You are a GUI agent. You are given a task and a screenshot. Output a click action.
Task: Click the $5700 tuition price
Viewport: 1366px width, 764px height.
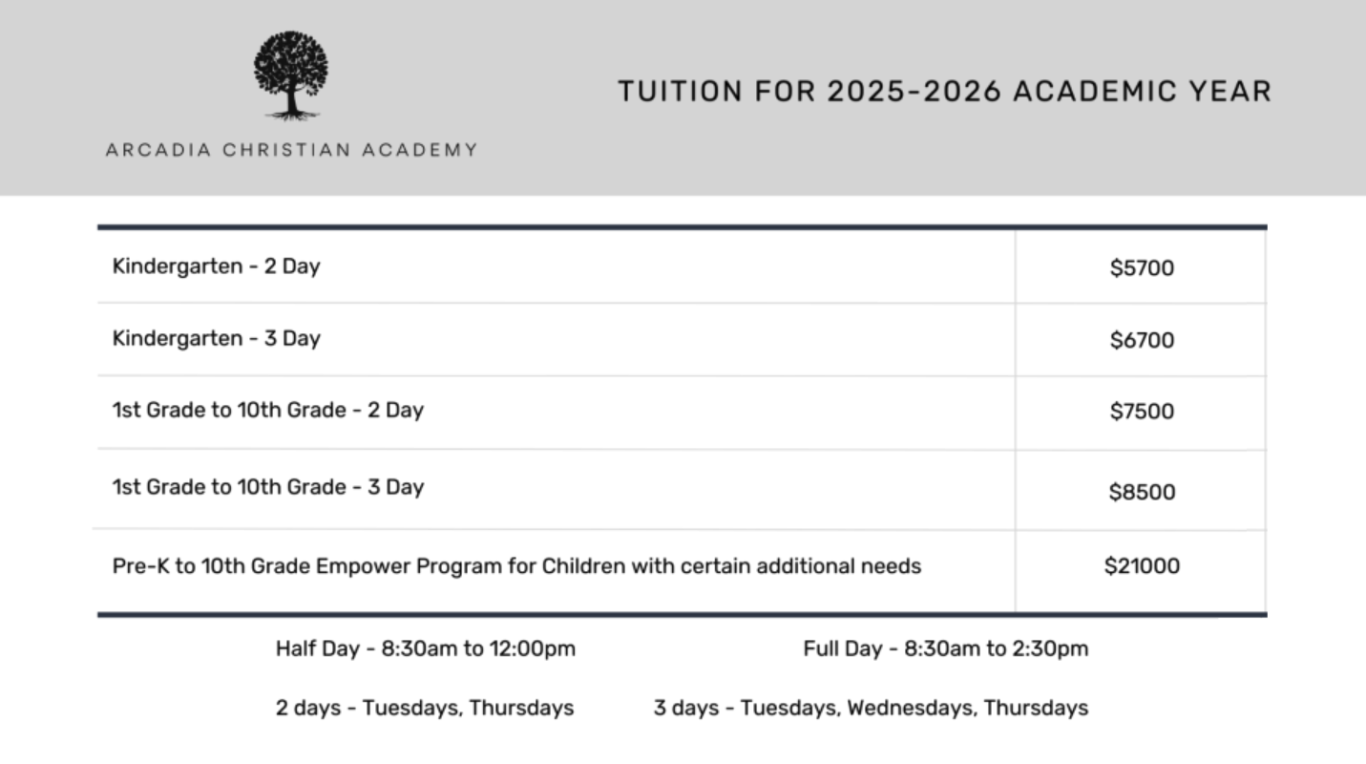(1141, 268)
